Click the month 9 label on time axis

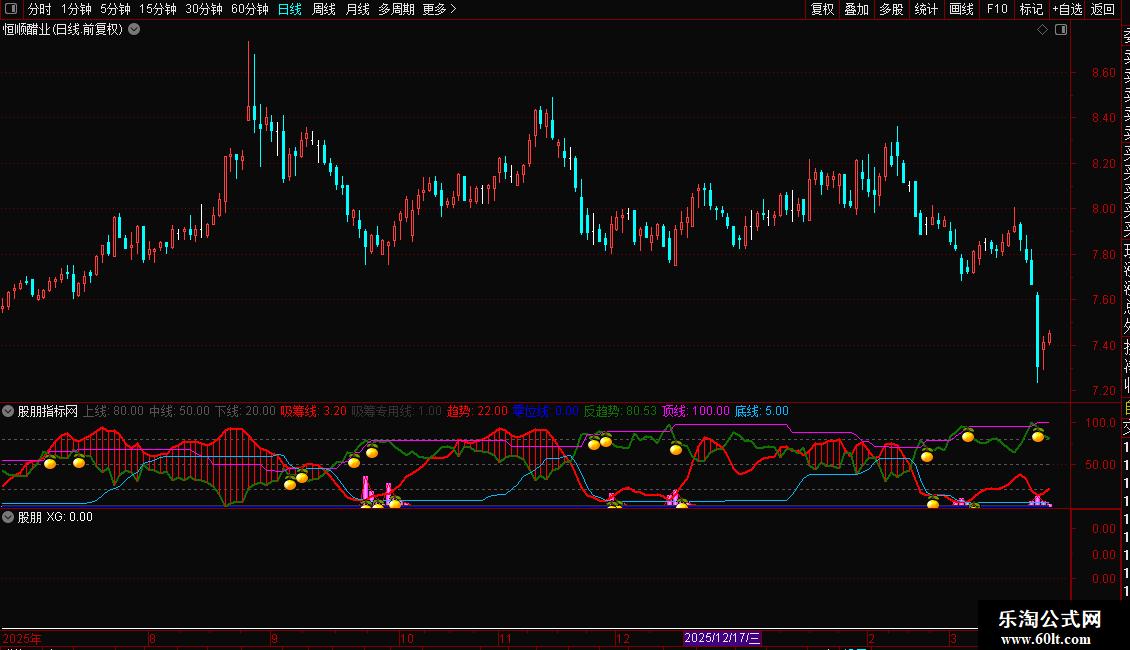275,638
